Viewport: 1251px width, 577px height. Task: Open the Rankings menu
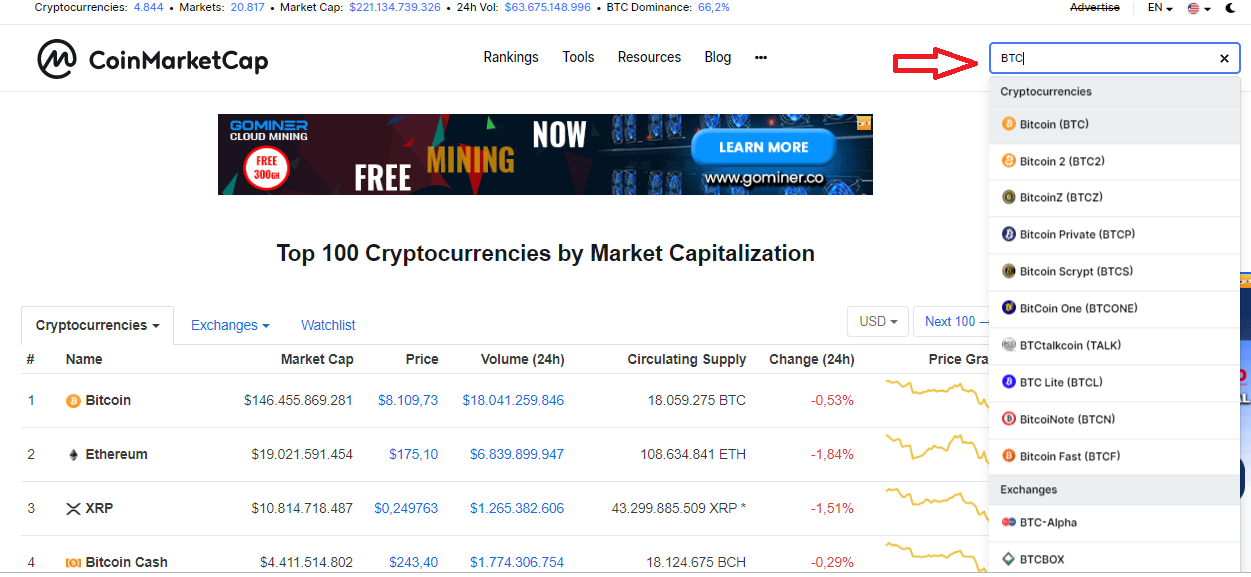[511, 58]
